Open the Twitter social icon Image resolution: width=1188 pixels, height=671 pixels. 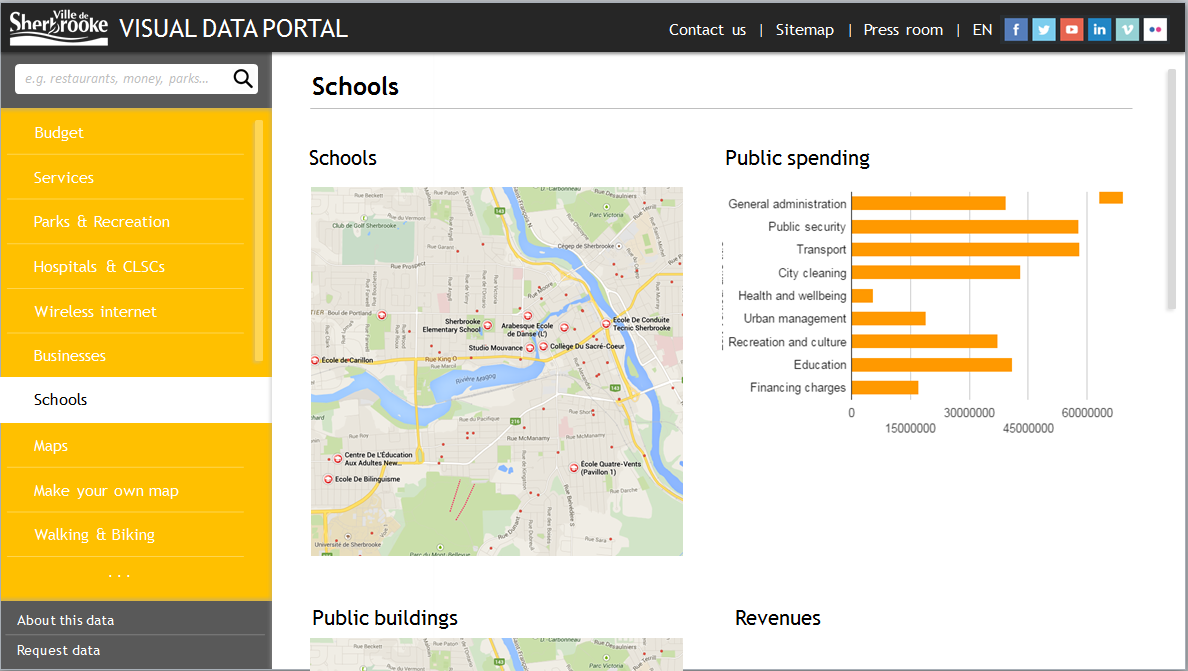tap(1043, 30)
